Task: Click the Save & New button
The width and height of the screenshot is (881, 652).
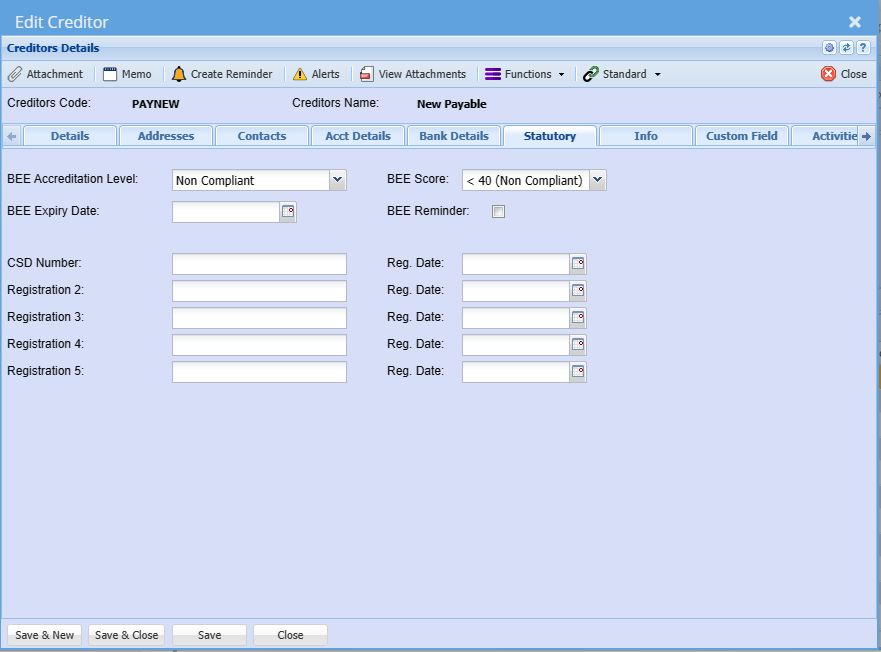Action: [45, 635]
